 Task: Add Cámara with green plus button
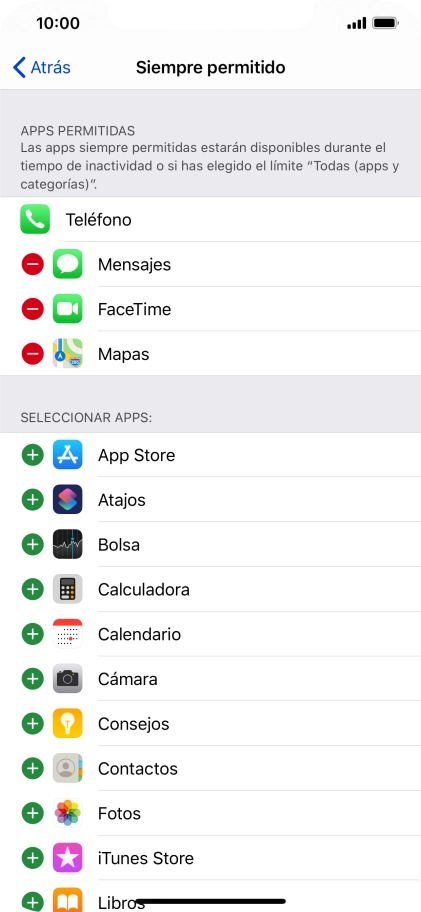coord(33,679)
